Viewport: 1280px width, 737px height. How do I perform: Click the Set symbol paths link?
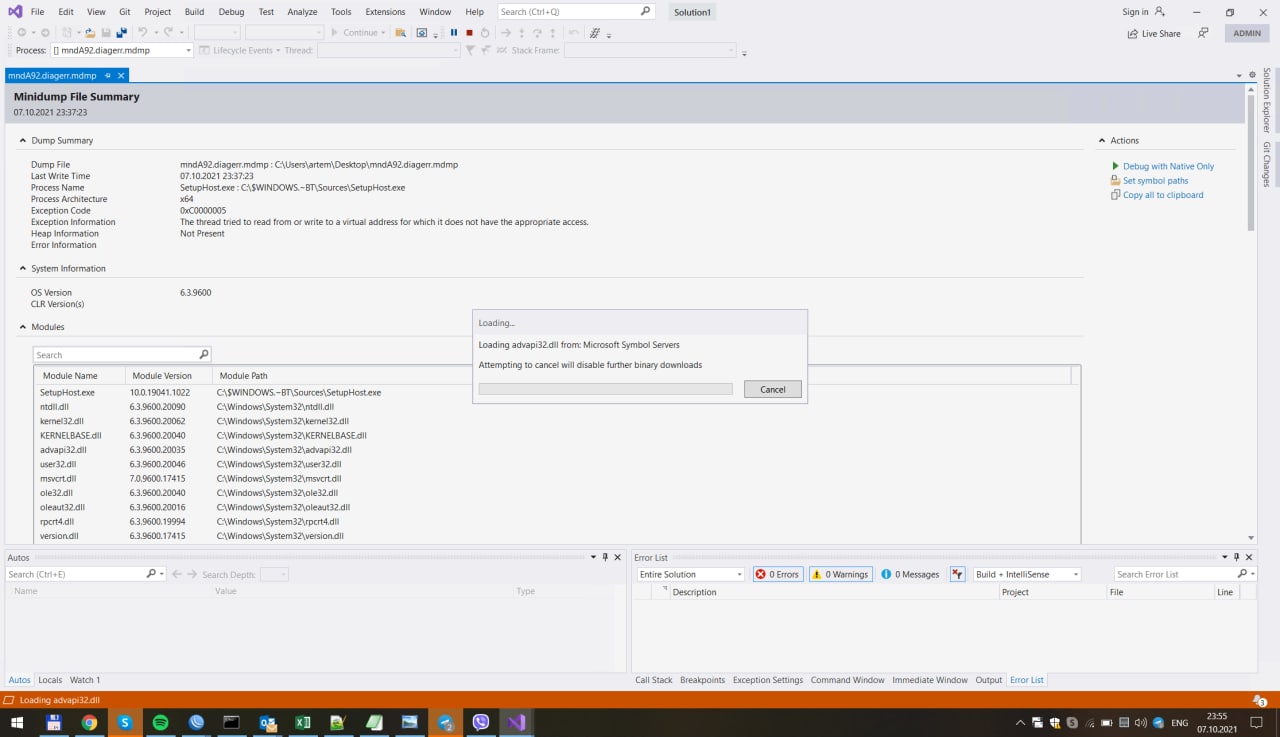[x=1156, y=181]
